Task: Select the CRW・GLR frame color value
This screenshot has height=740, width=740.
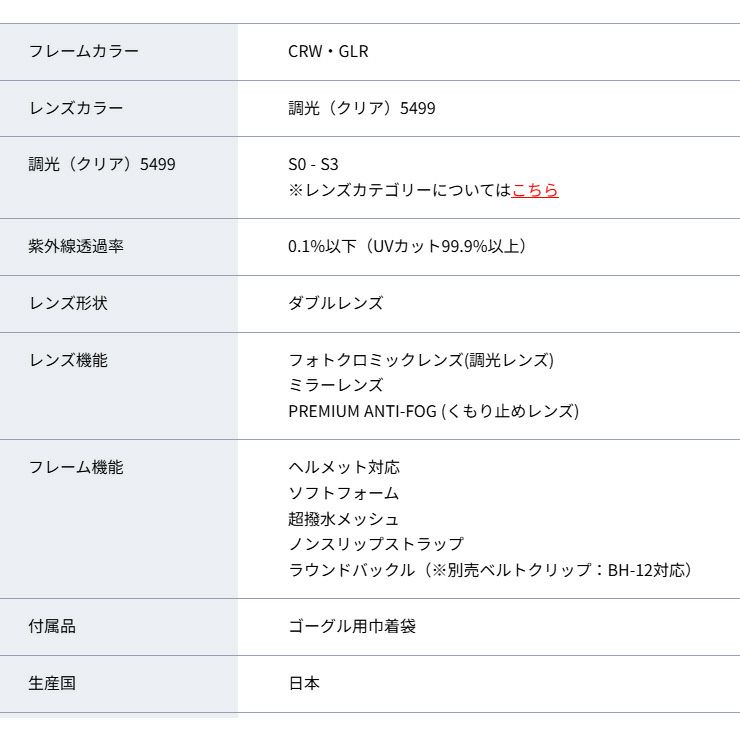Action: click(328, 51)
